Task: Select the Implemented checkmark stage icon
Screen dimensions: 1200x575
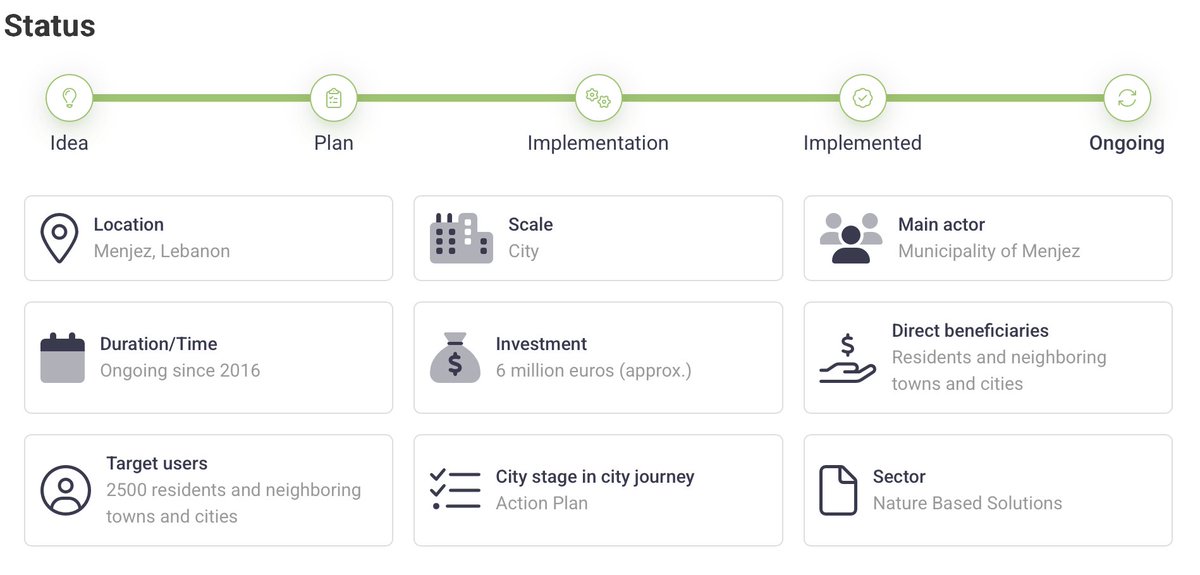Action: point(862,98)
